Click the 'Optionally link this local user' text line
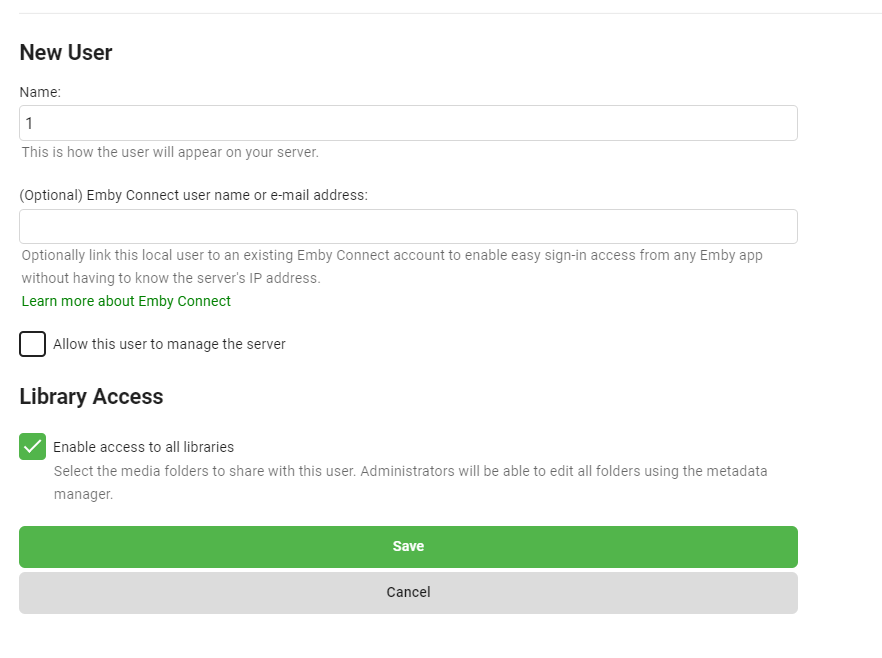This screenshot has height=658, width=882. coord(392,255)
